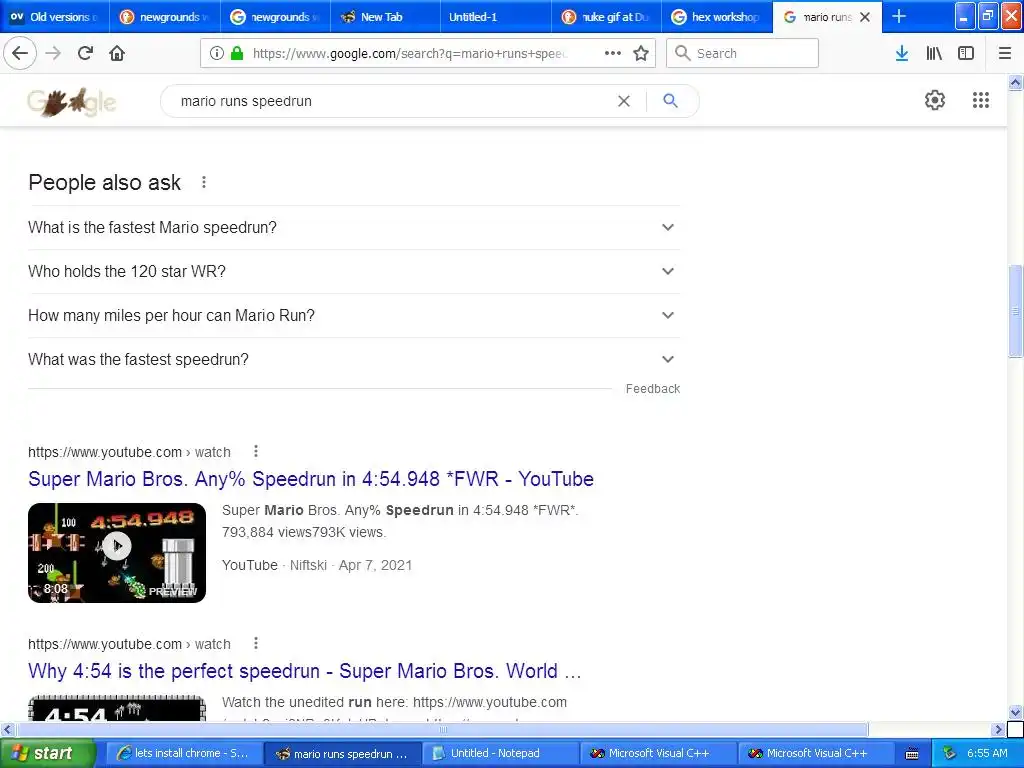
Task: Clear the Google search query with X
Action: [624, 101]
